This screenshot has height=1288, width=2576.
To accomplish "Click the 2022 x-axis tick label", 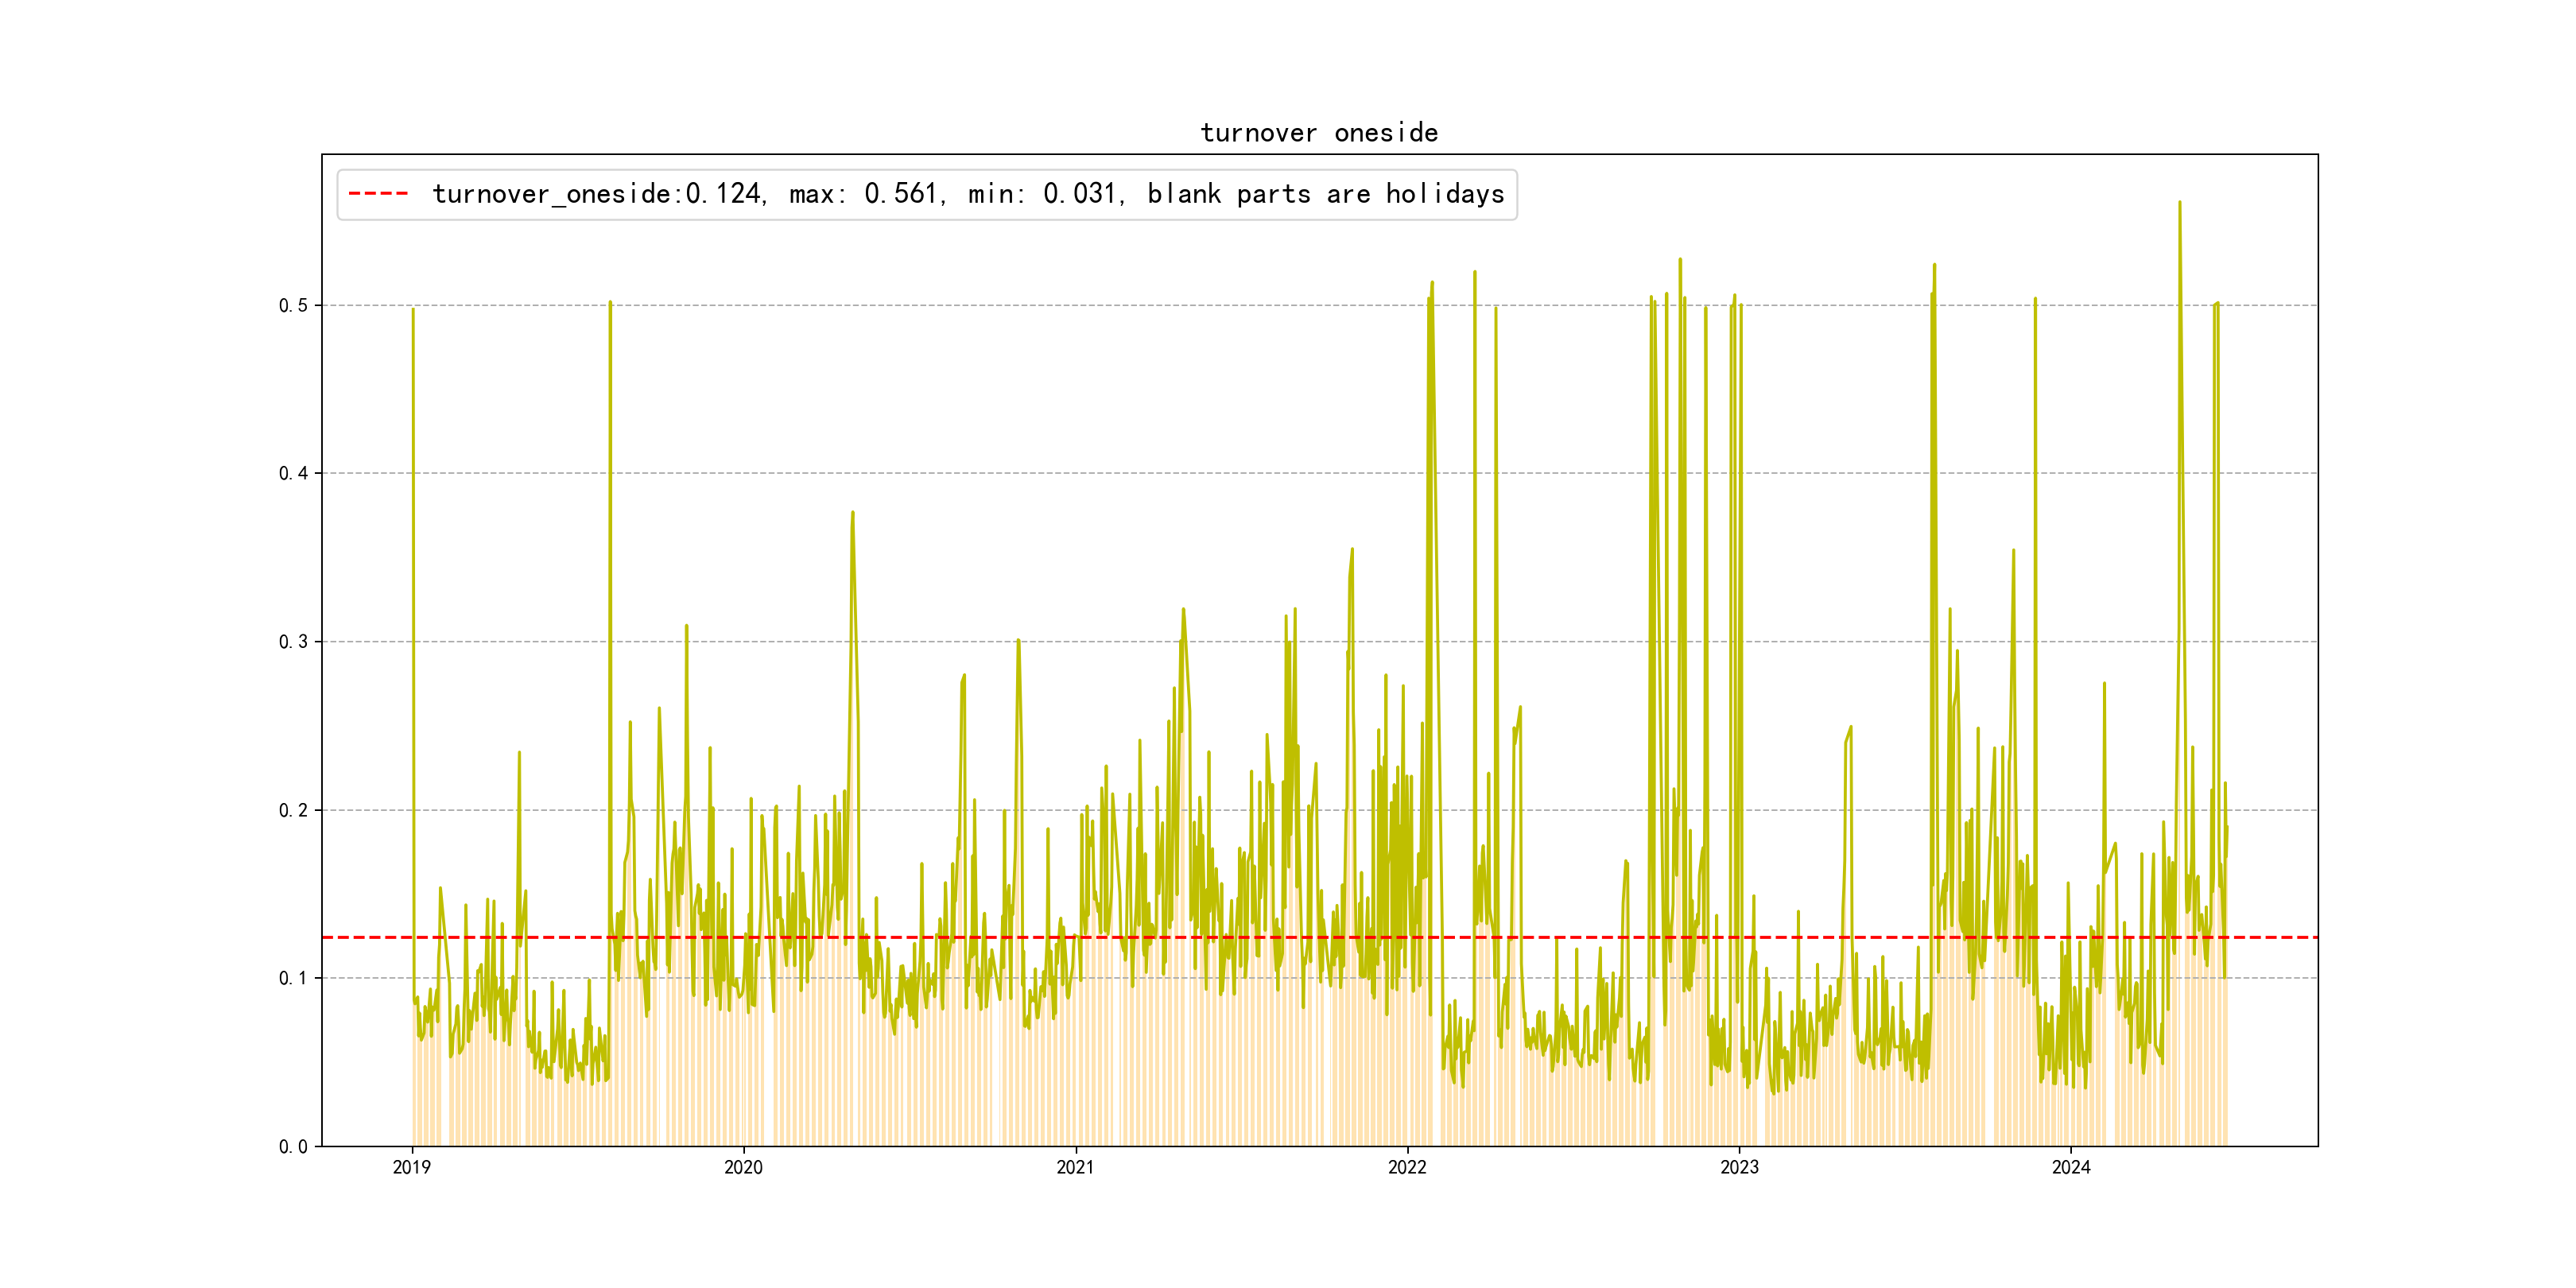I will (x=1407, y=1167).
